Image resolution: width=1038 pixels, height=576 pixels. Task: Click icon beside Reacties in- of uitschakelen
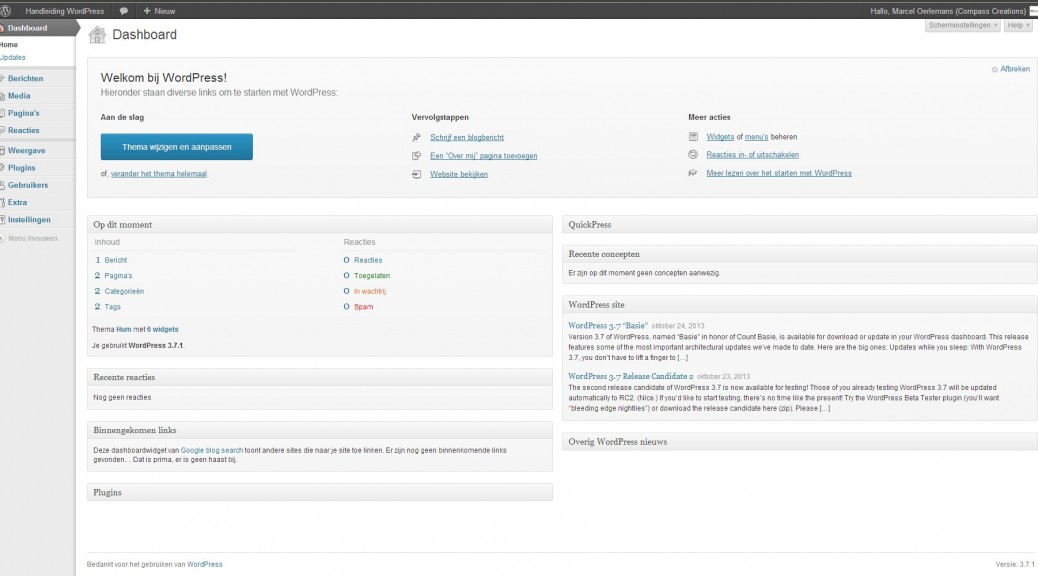pyautogui.click(x=693, y=154)
